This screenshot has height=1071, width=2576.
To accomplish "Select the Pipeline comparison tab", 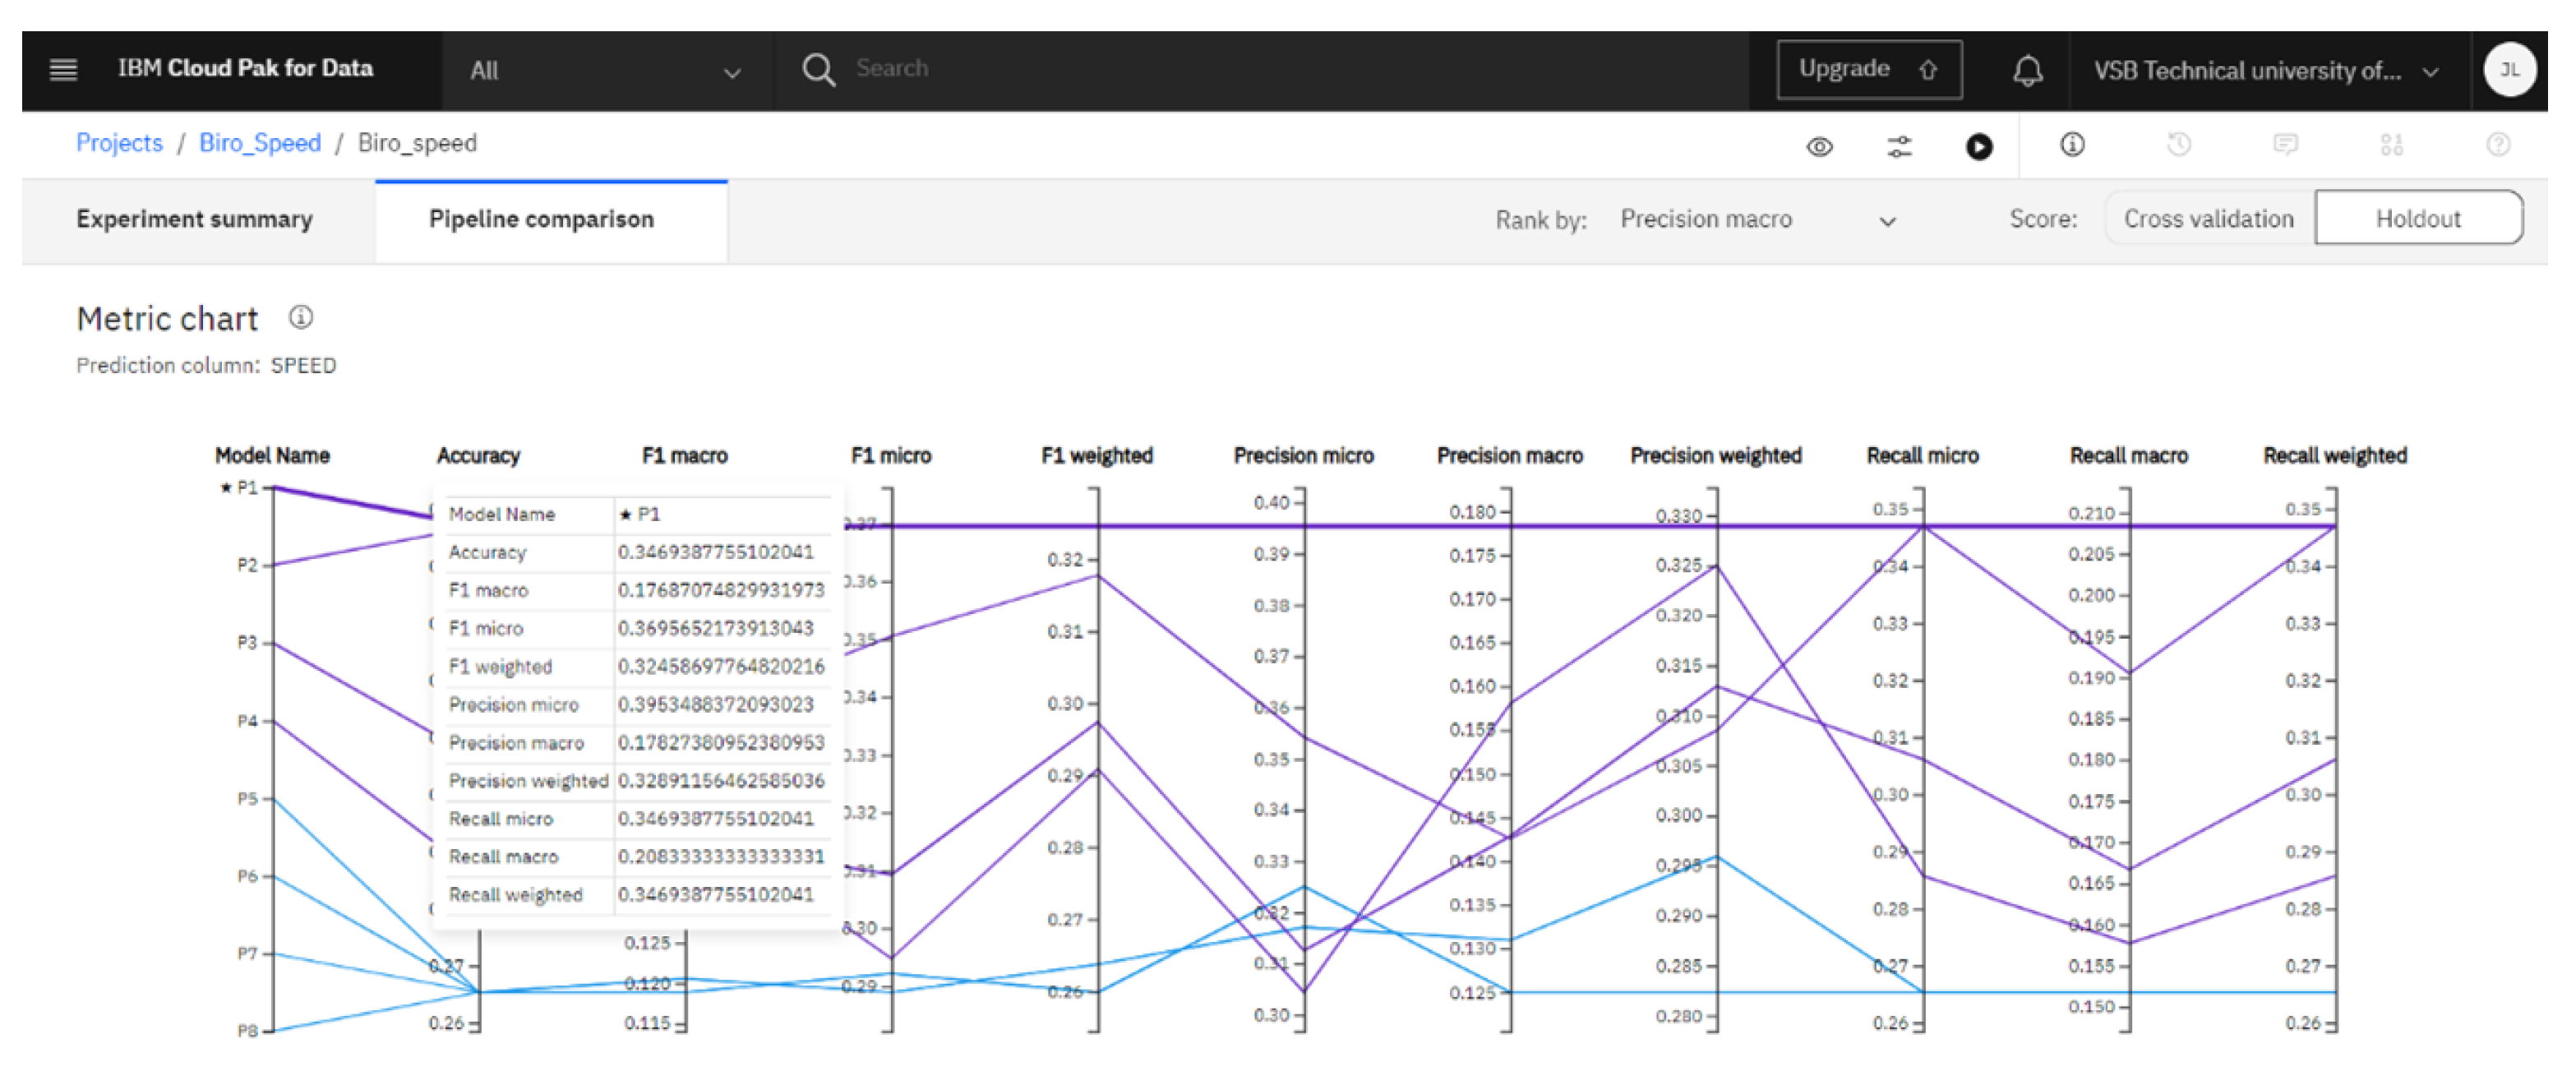I will (541, 219).
